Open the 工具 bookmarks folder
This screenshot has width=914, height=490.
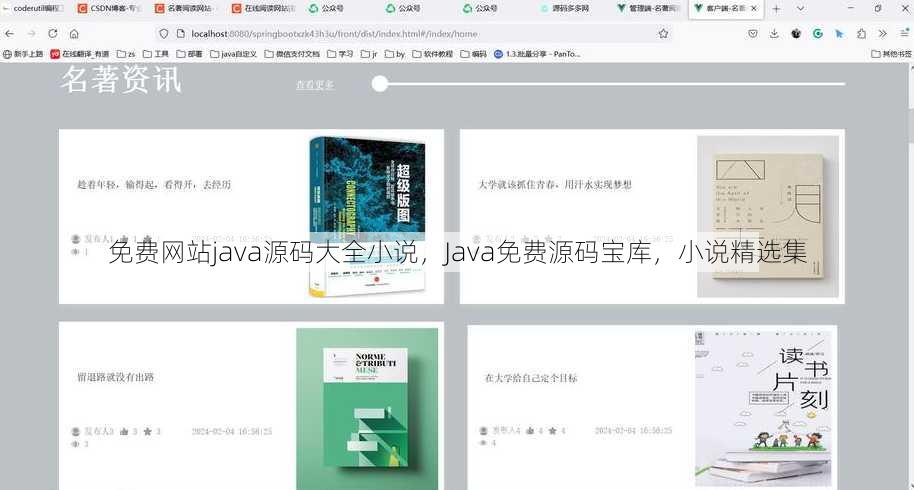156,54
